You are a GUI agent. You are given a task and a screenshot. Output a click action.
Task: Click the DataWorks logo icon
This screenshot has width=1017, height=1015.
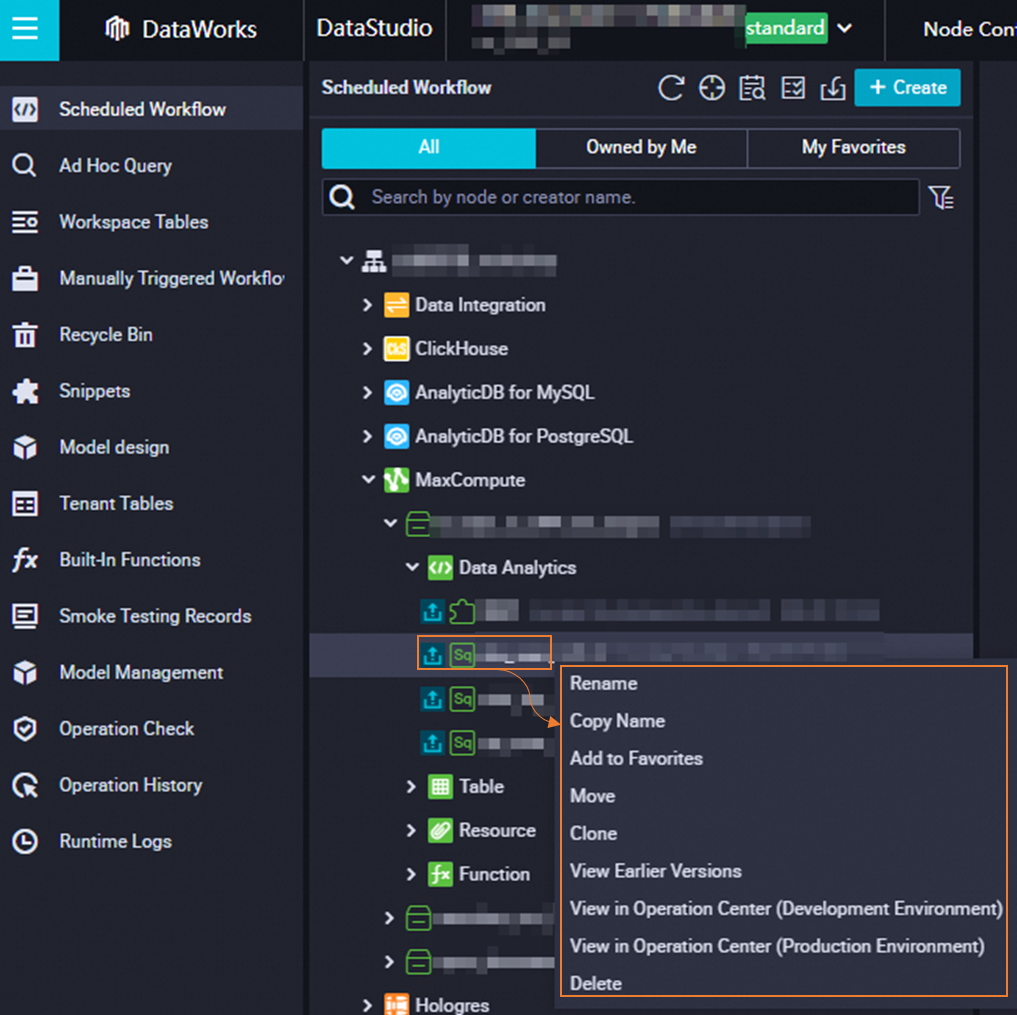point(117,29)
